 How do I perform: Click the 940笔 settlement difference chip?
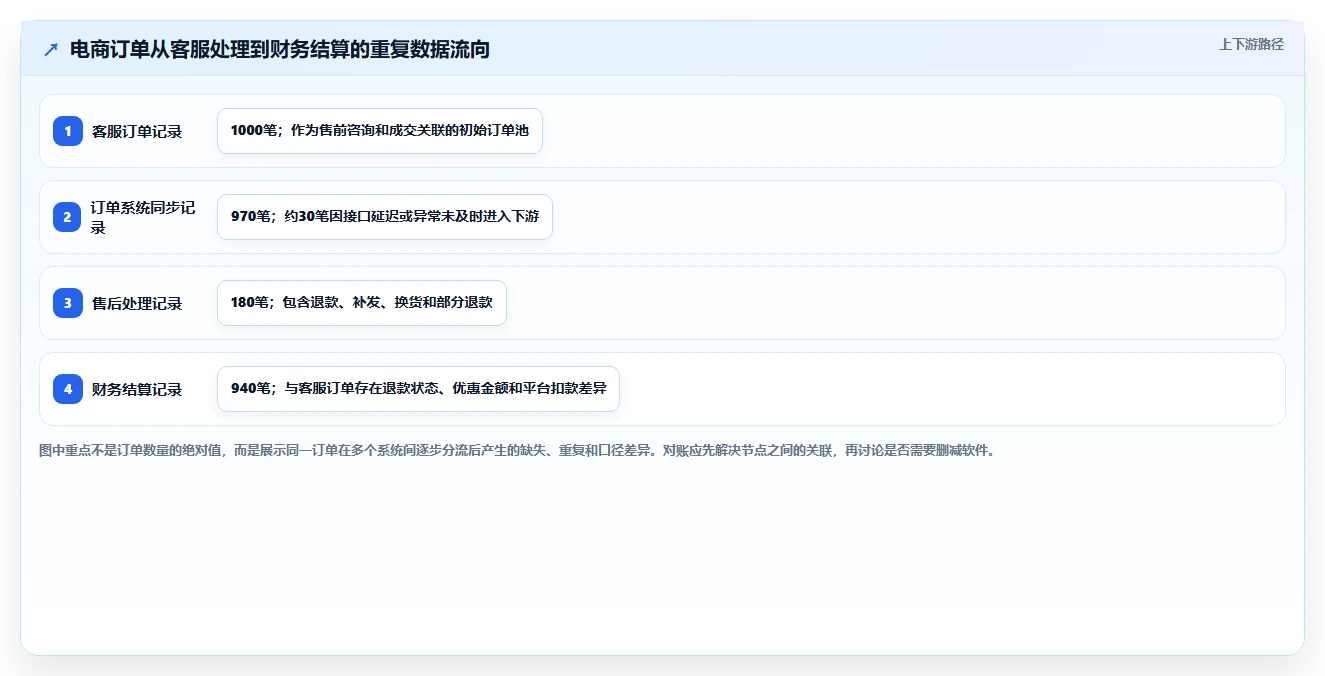click(418, 389)
